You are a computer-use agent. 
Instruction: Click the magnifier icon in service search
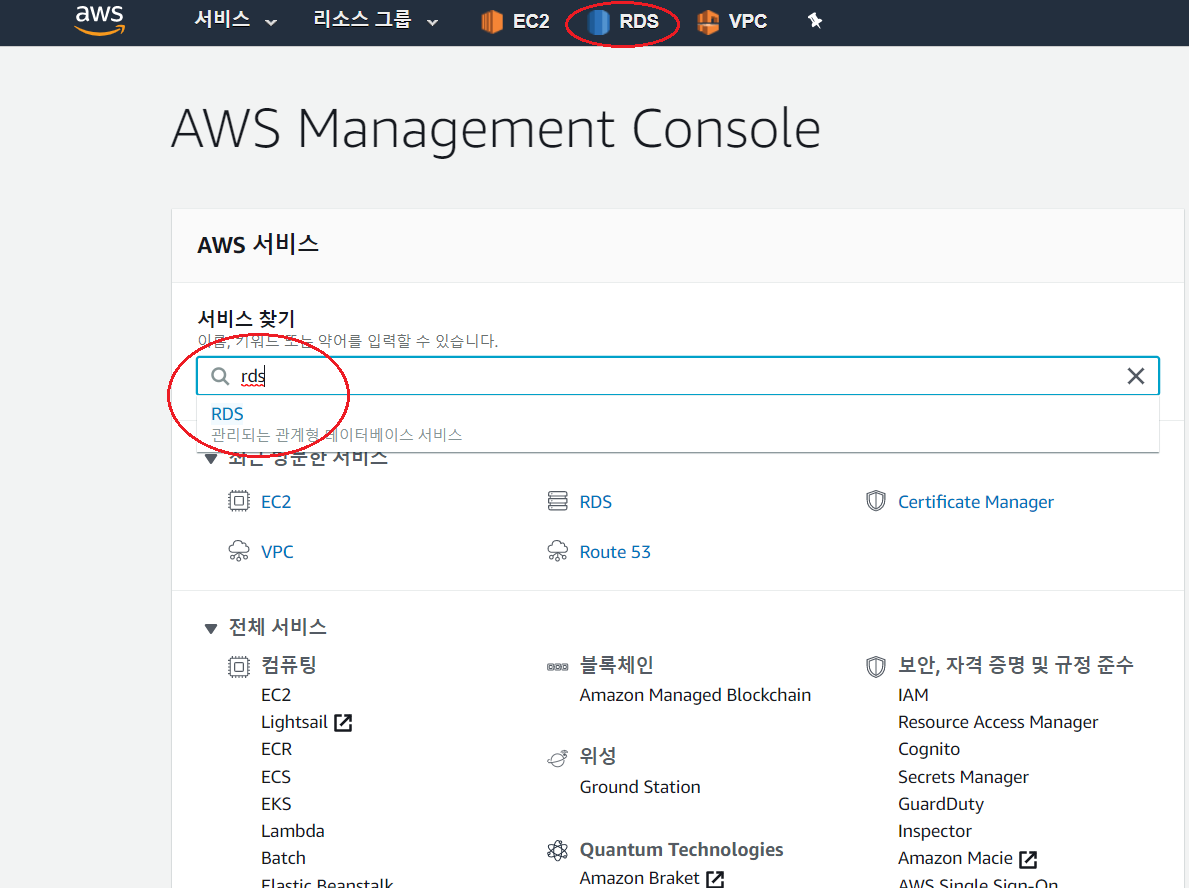click(220, 376)
